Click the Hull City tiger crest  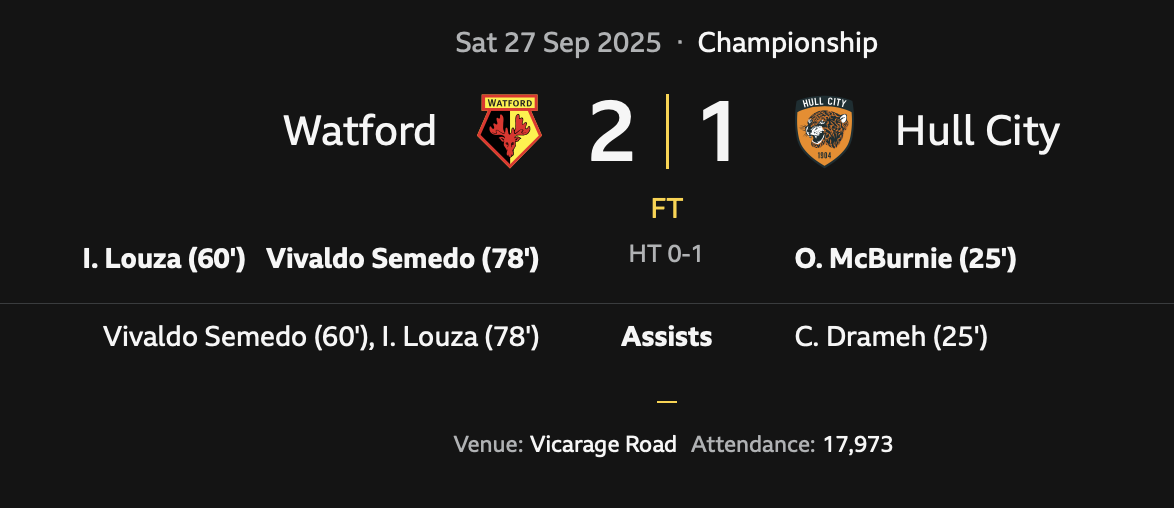(824, 130)
